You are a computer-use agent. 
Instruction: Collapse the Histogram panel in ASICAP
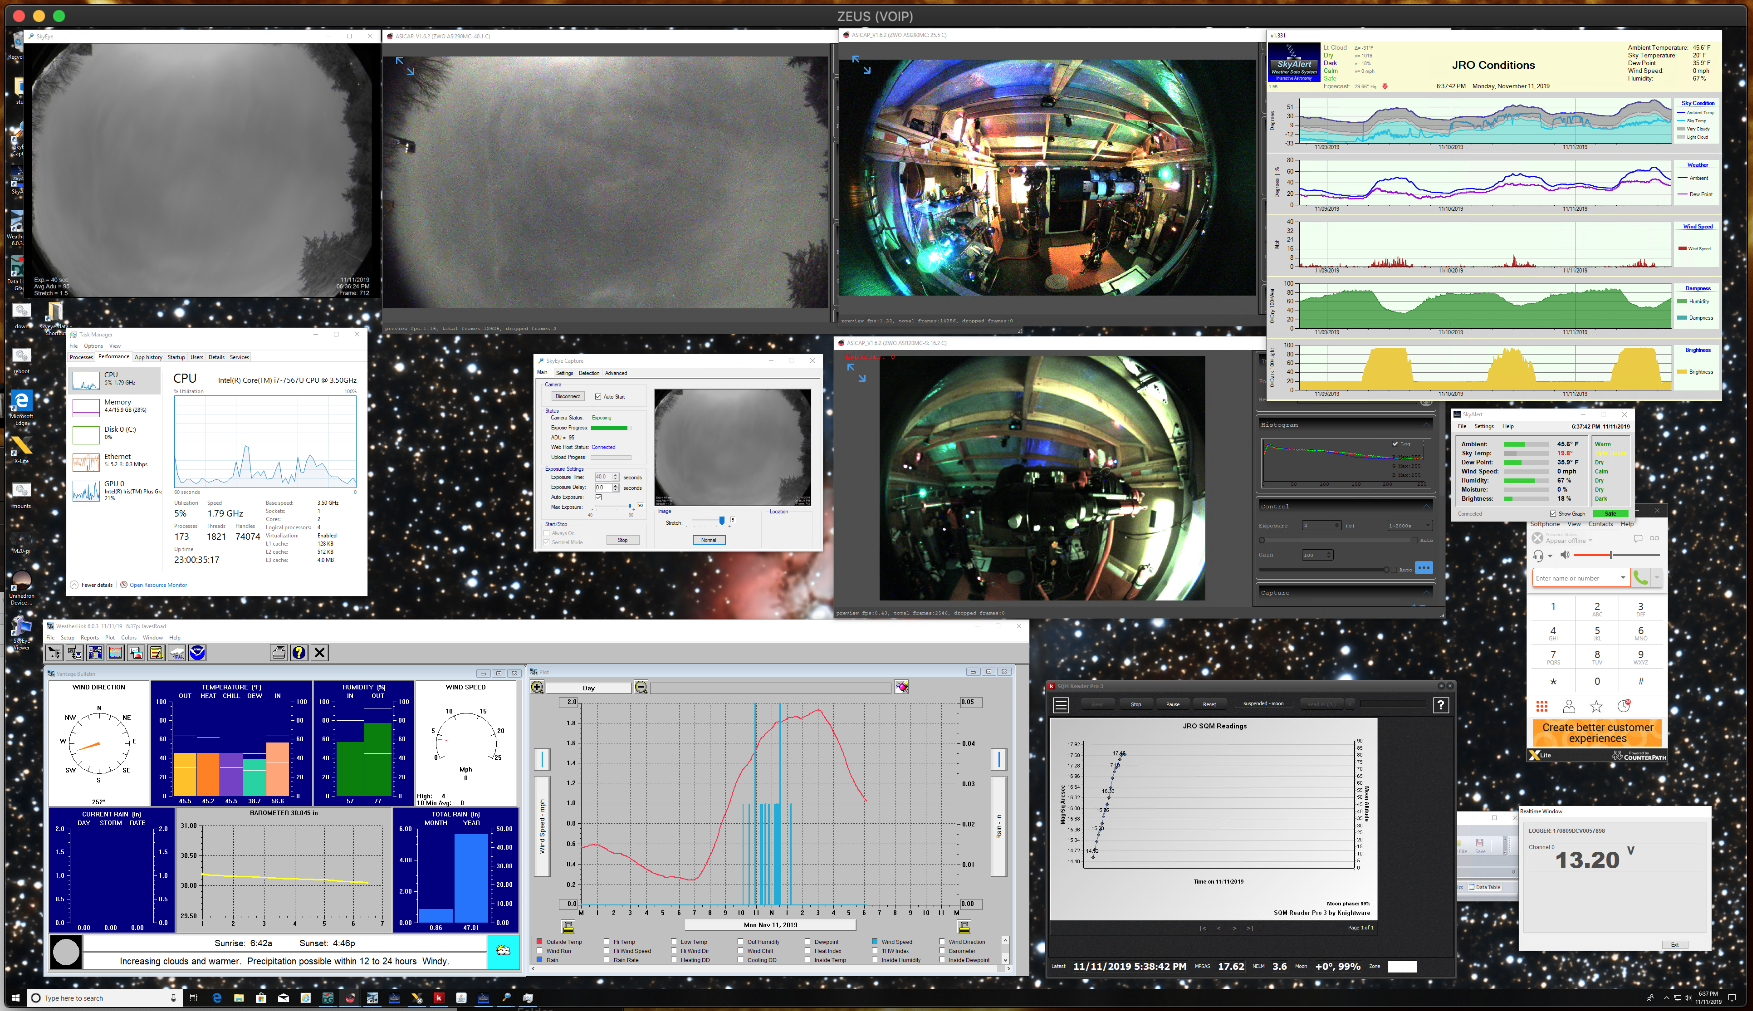tap(1428, 425)
